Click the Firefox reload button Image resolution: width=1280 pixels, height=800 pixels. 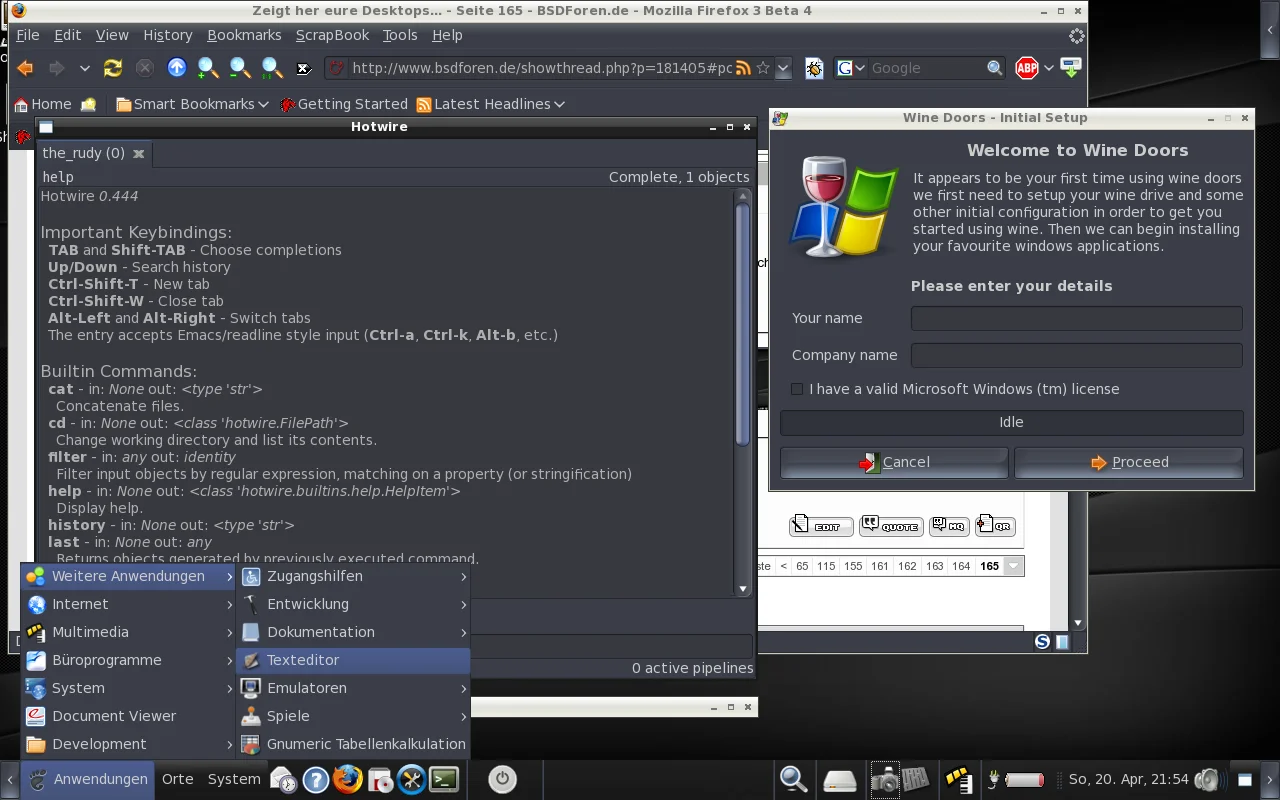[113, 68]
